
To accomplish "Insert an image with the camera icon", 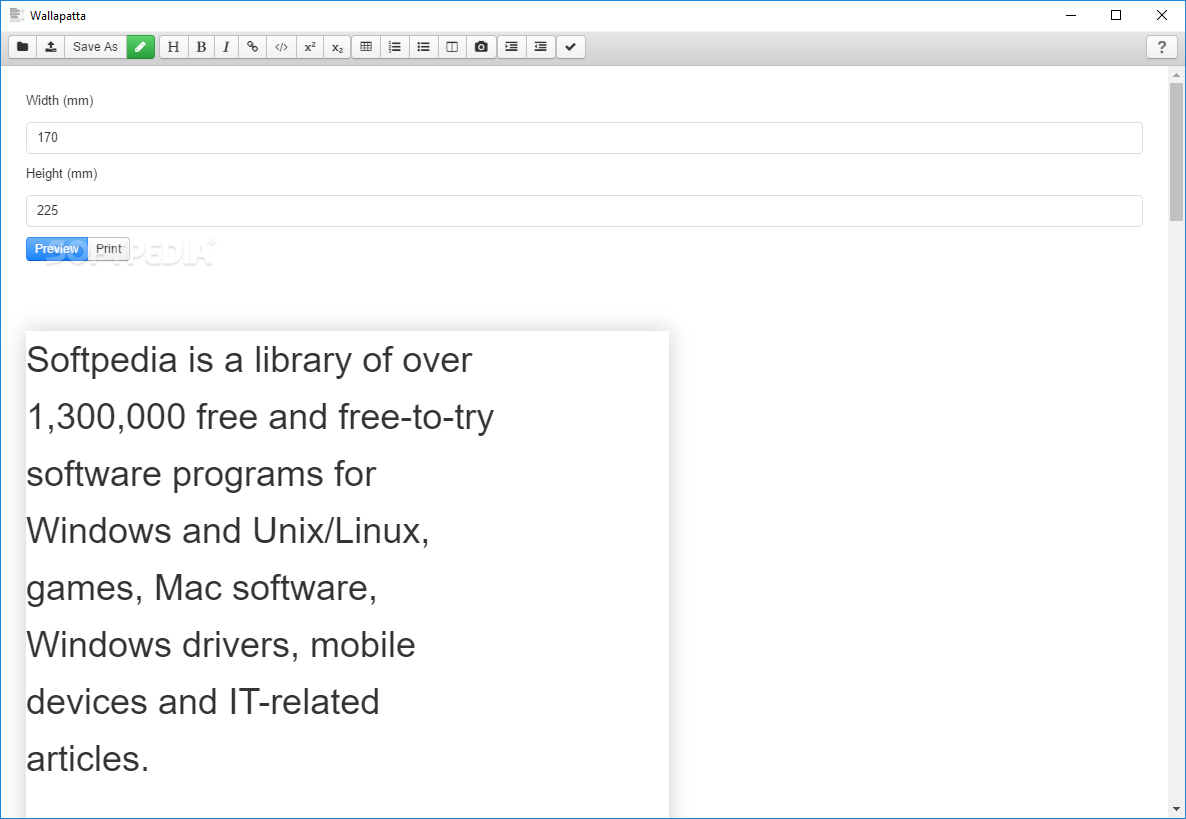I will (x=481, y=47).
